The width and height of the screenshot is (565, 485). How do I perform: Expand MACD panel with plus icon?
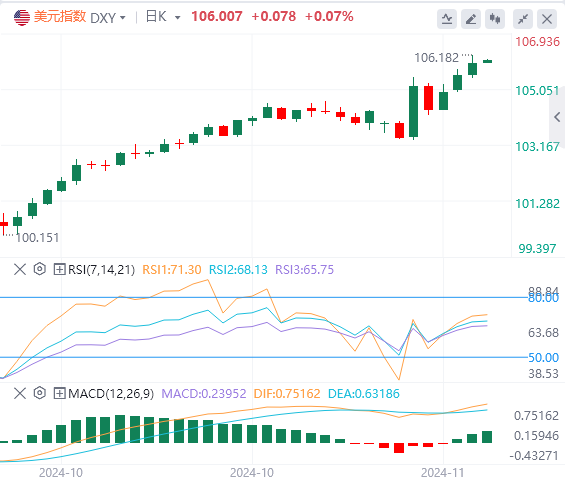(59, 393)
